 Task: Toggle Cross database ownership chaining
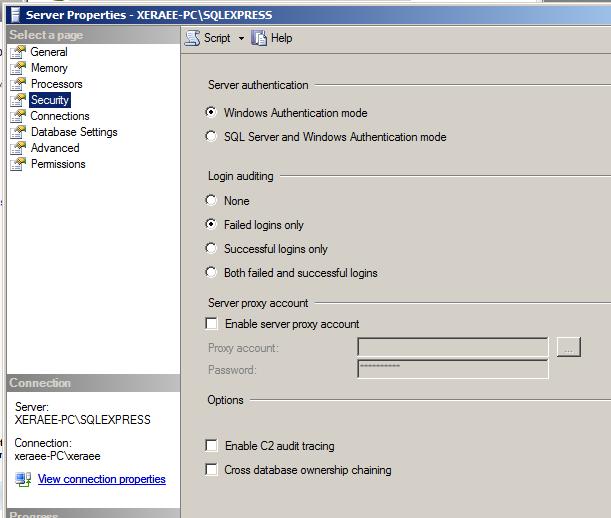211,470
